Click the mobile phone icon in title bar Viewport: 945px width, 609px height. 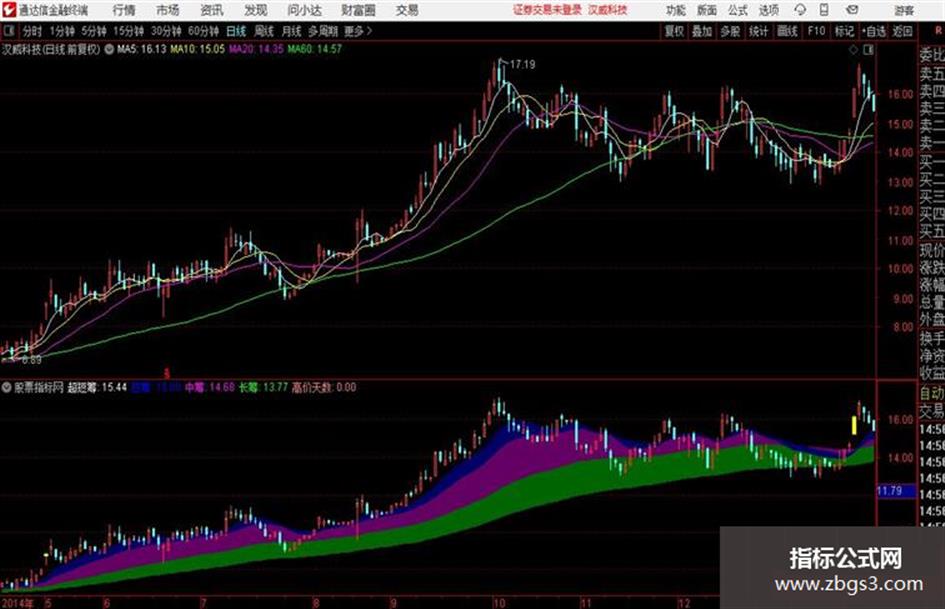(824, 10)
